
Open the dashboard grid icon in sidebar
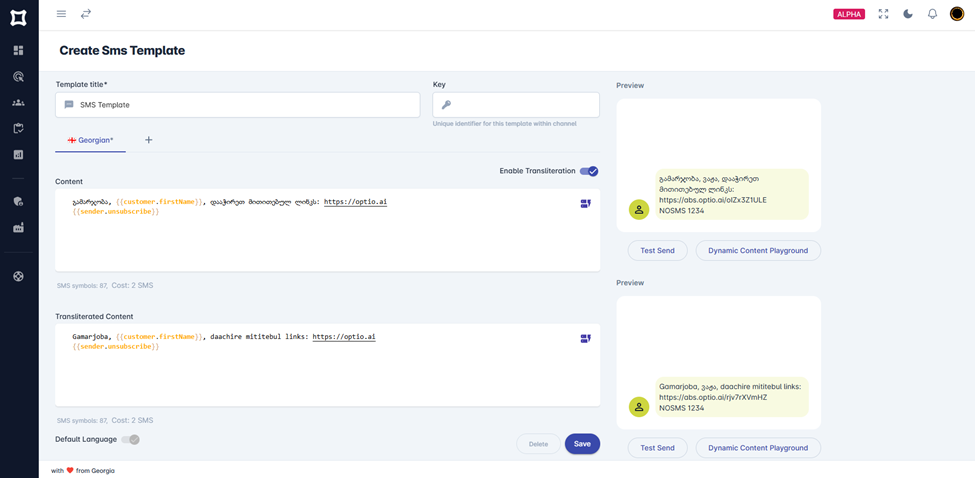point(19,50)
